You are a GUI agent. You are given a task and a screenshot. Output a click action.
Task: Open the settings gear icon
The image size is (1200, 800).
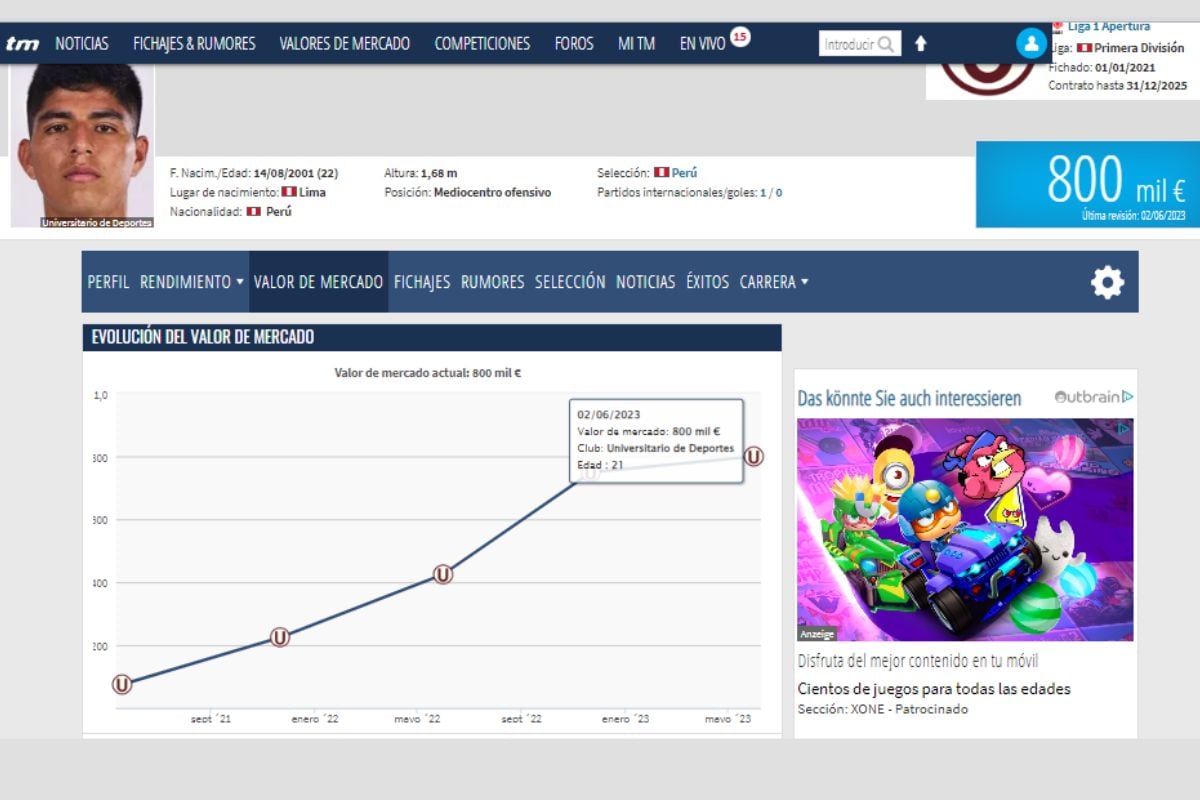pyautogui.click(x=1107, y=283)
